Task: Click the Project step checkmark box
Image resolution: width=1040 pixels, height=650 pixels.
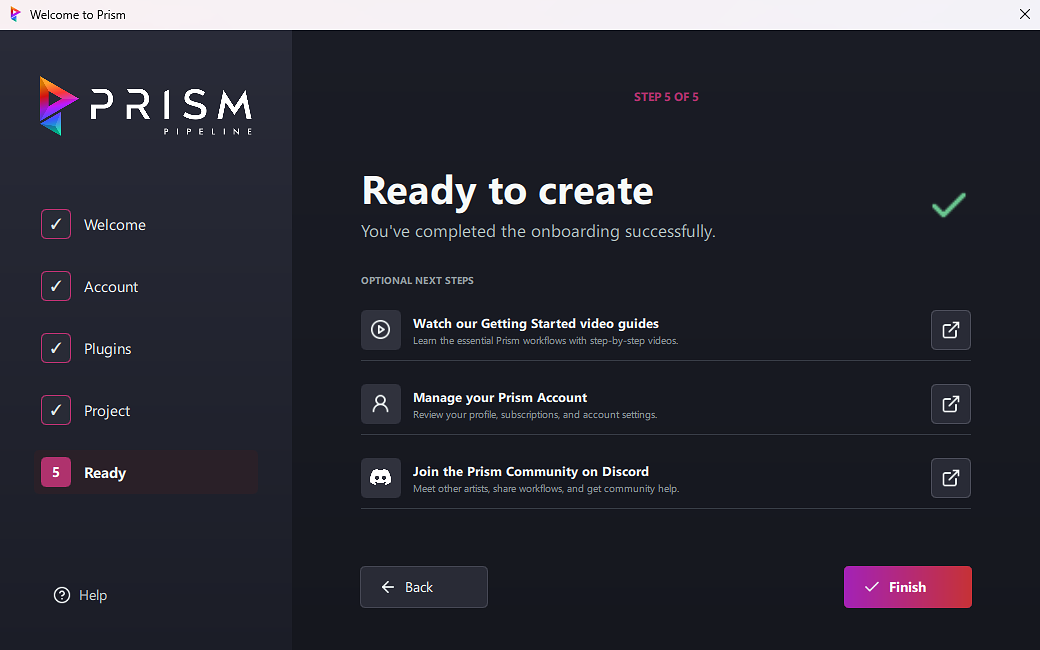Action: click(56, 411)
